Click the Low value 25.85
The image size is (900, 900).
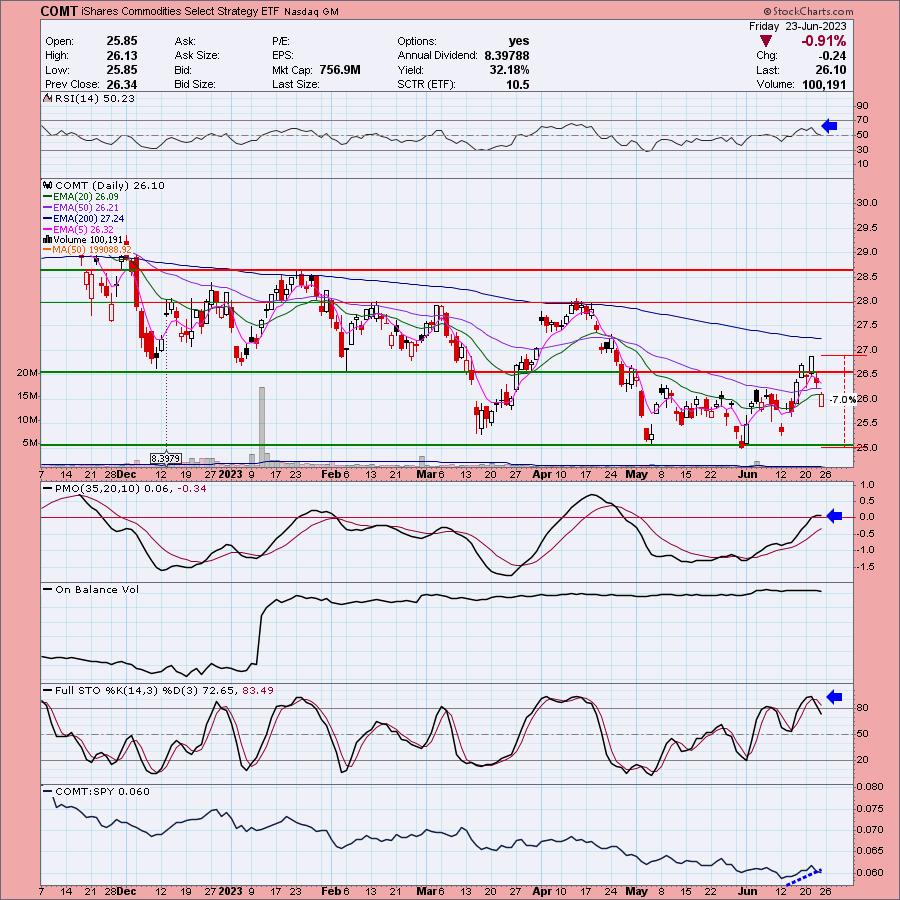pyautogui.click(x=122, y=70)
